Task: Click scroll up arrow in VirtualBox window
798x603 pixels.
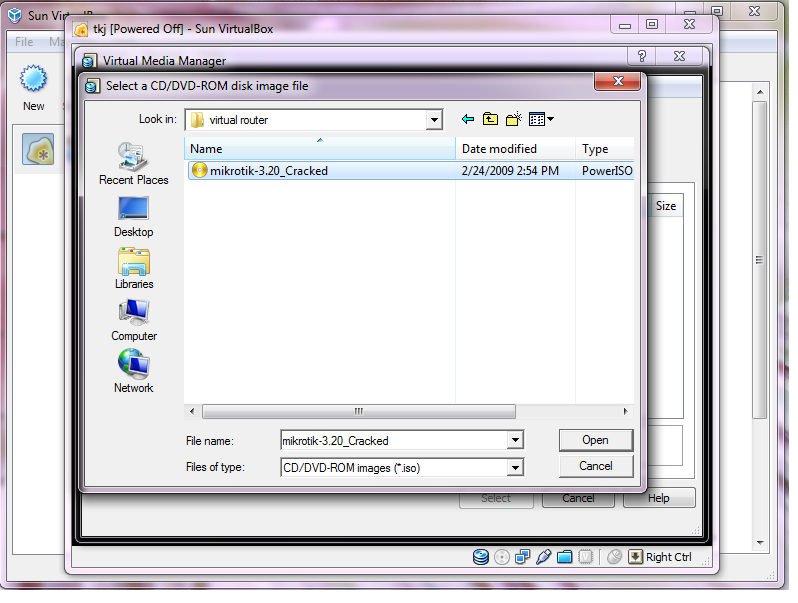Action: pyautogui.click(x=760, y=92)
